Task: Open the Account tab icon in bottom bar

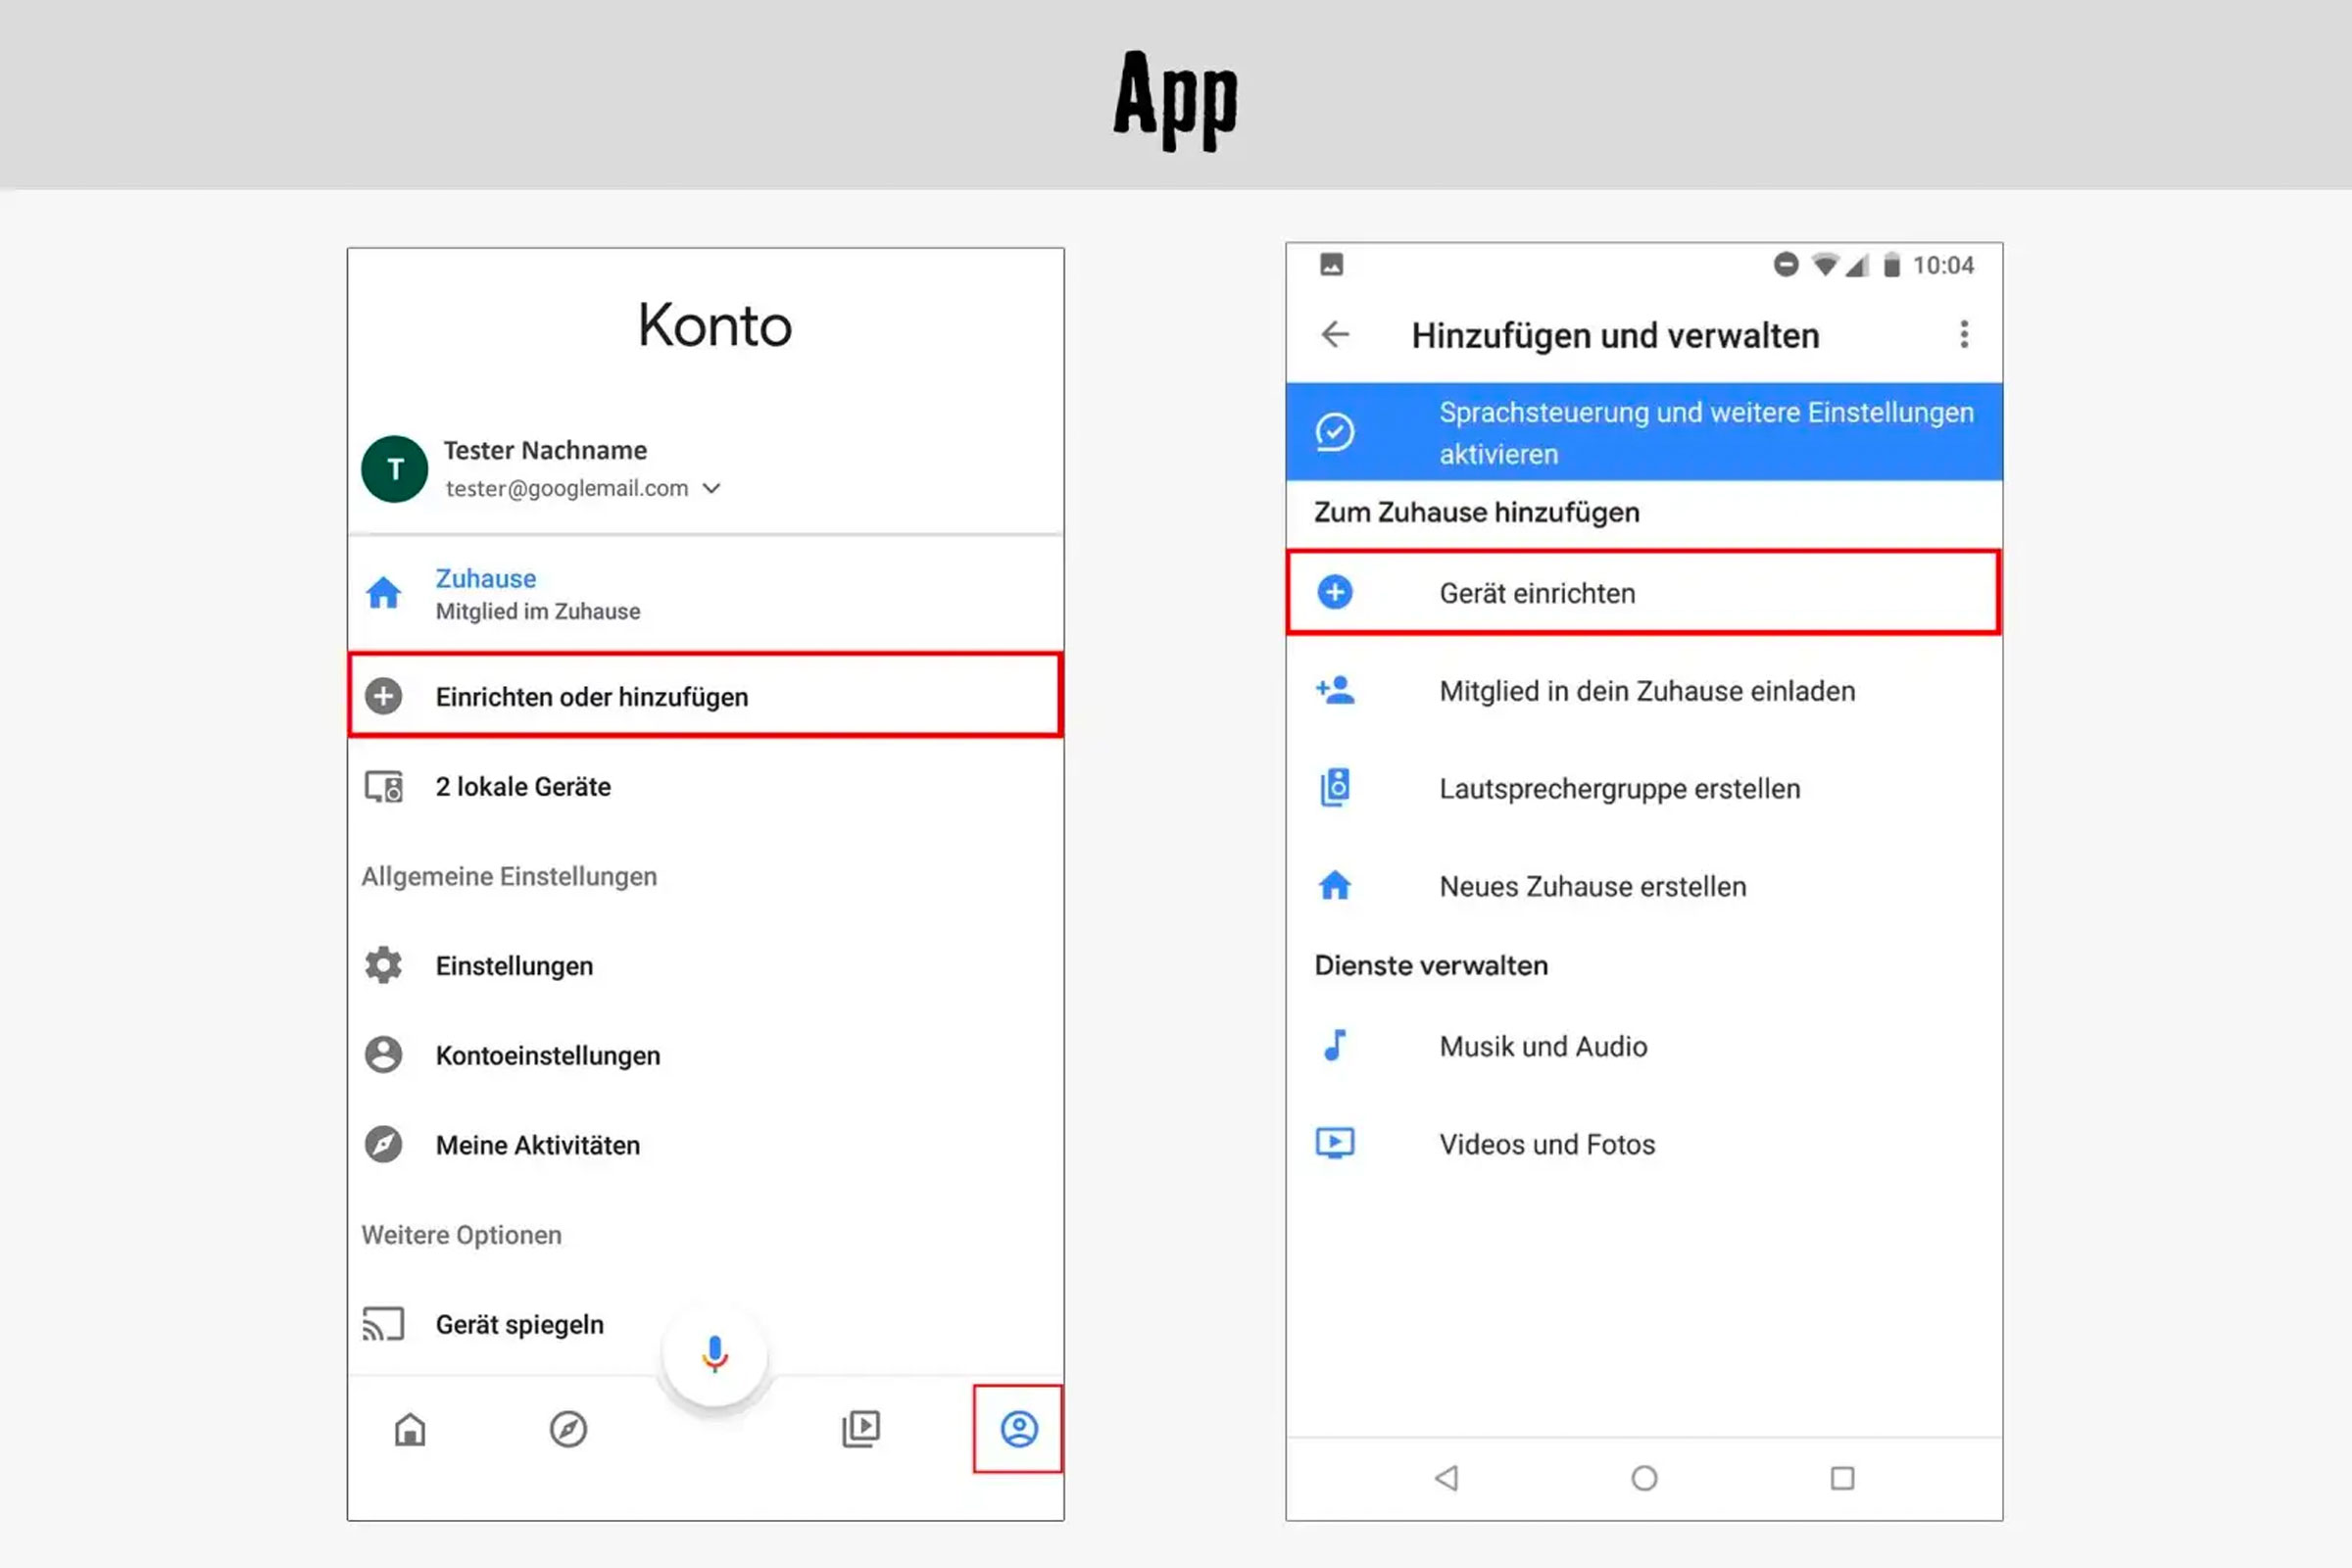Action: (1019, 1429)
